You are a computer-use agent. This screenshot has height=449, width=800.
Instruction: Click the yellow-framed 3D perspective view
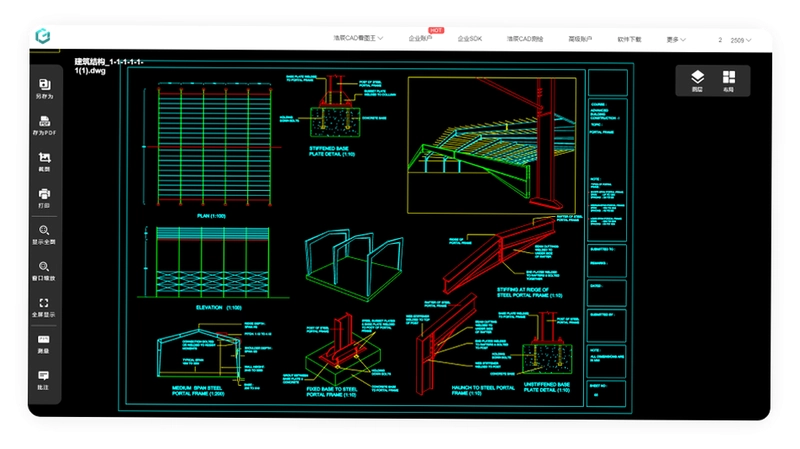pyautogui.click(x=492, y=145)
